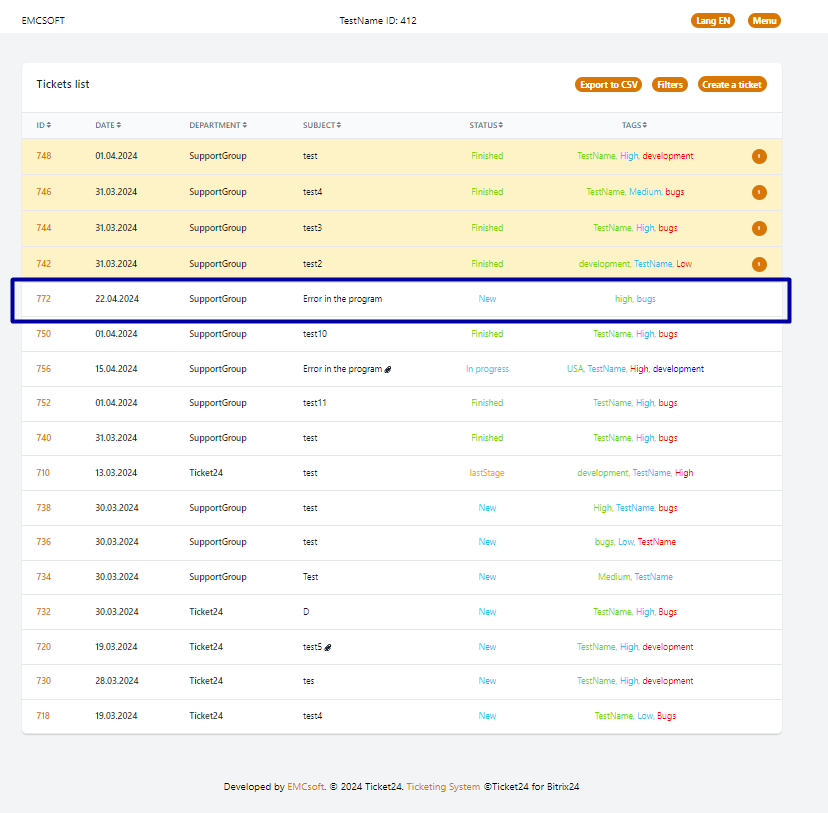Click the attachment paperclip on ticket 756
The height and width of the screenshot is (813, 828).
point(388,369)
